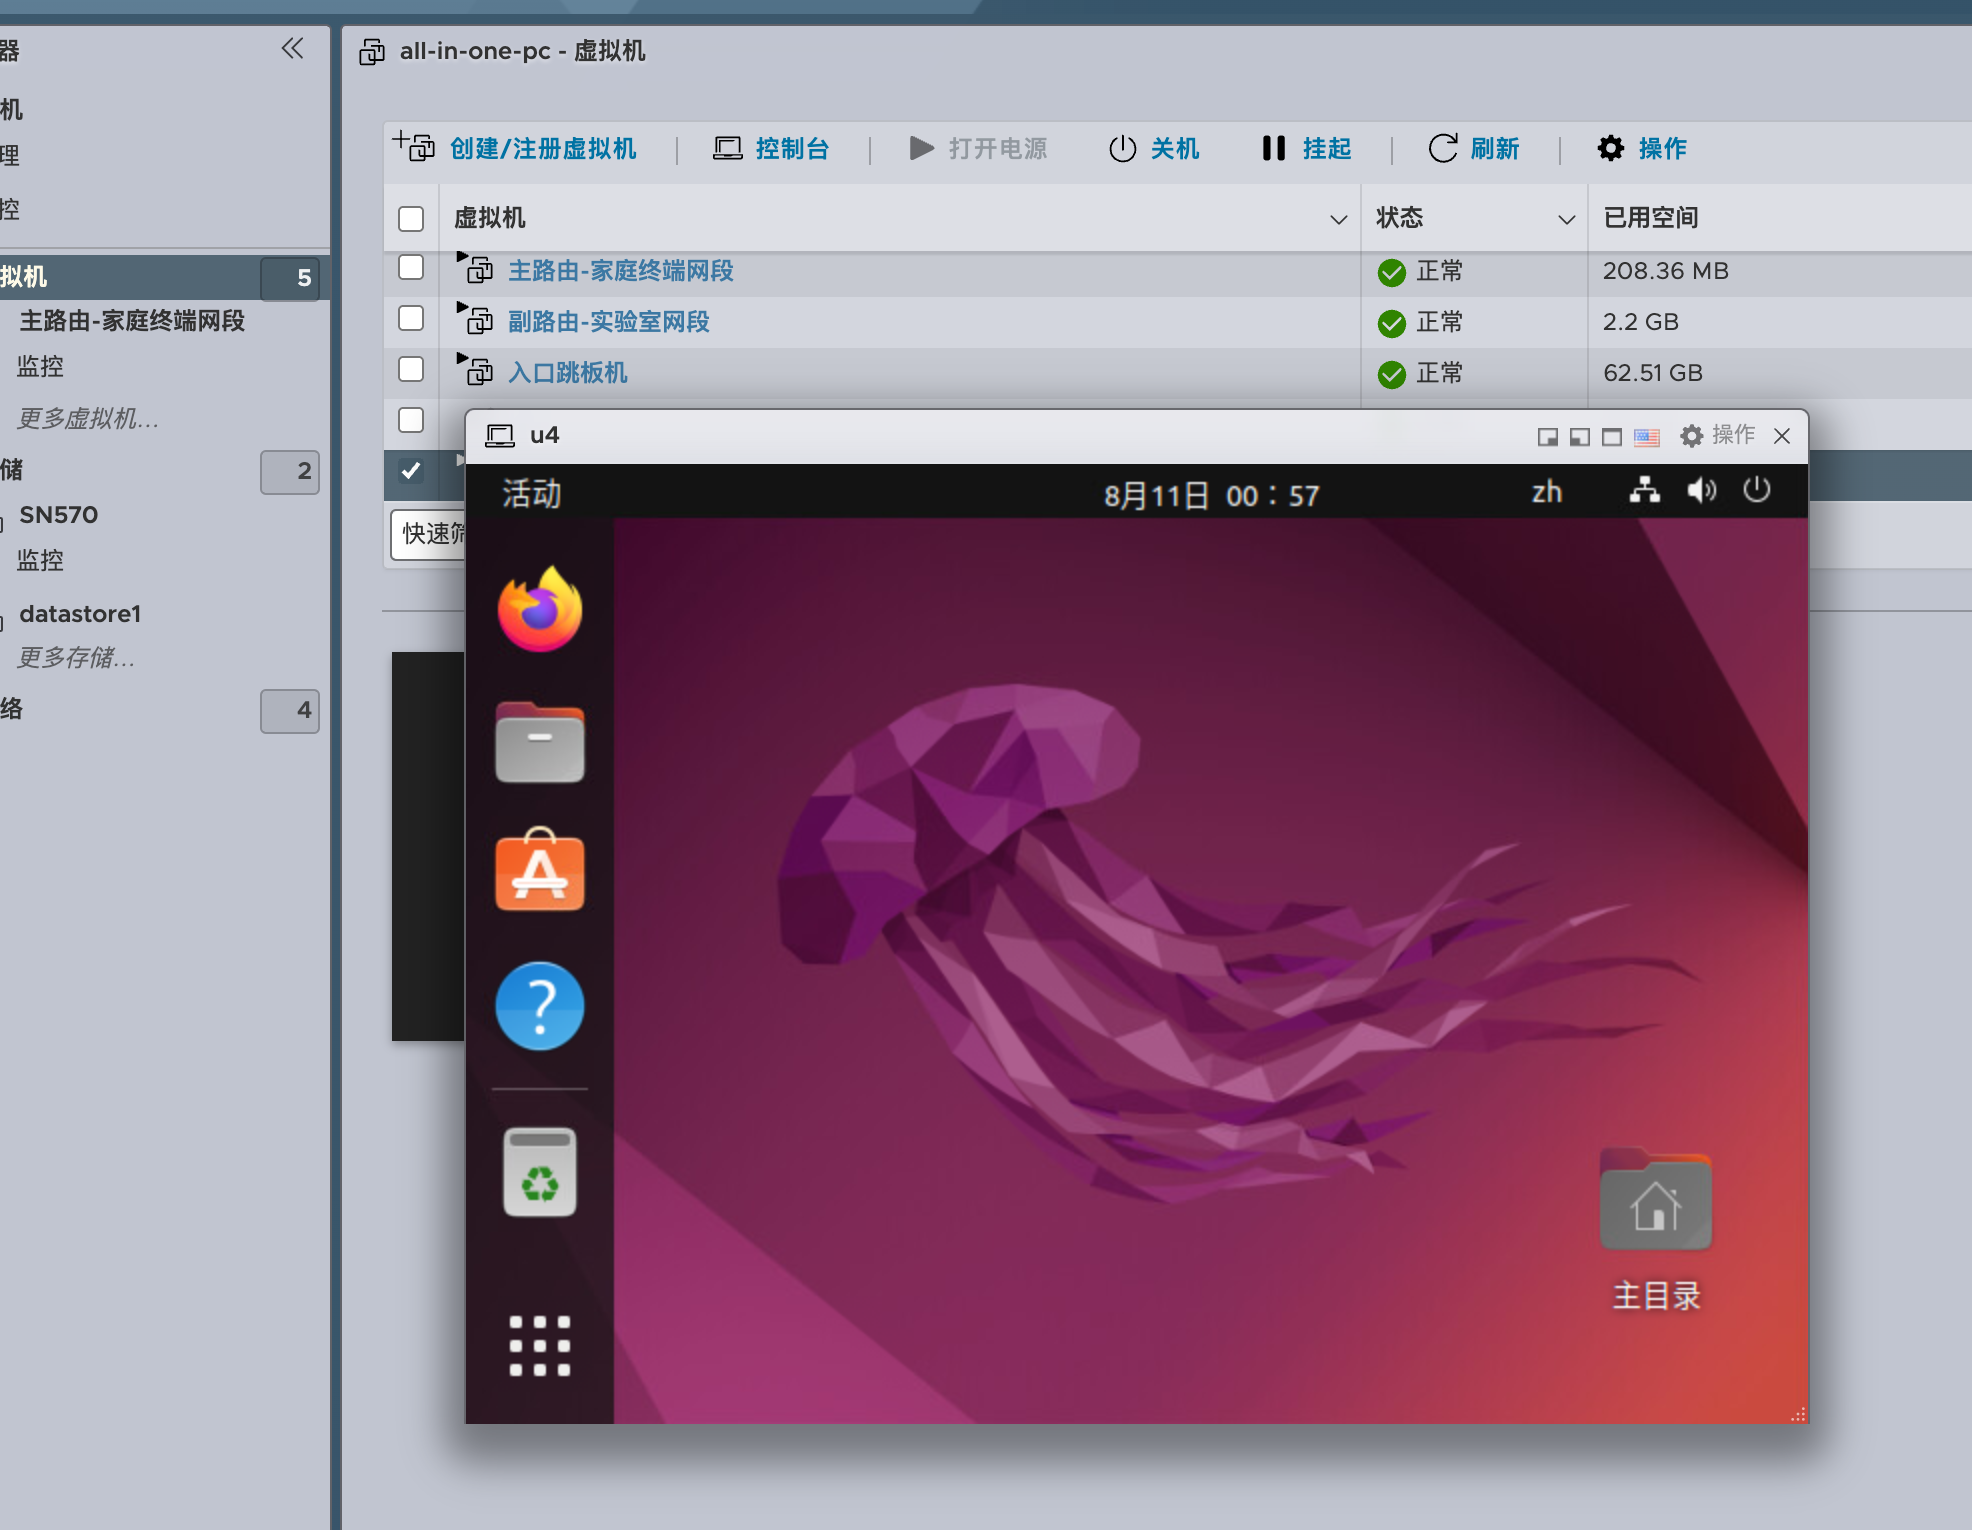Image resolution: width=1972 pixels, height=1530 pixels.
Task: Select datastore1 in navigator
Action: click(x=80, y=614)
